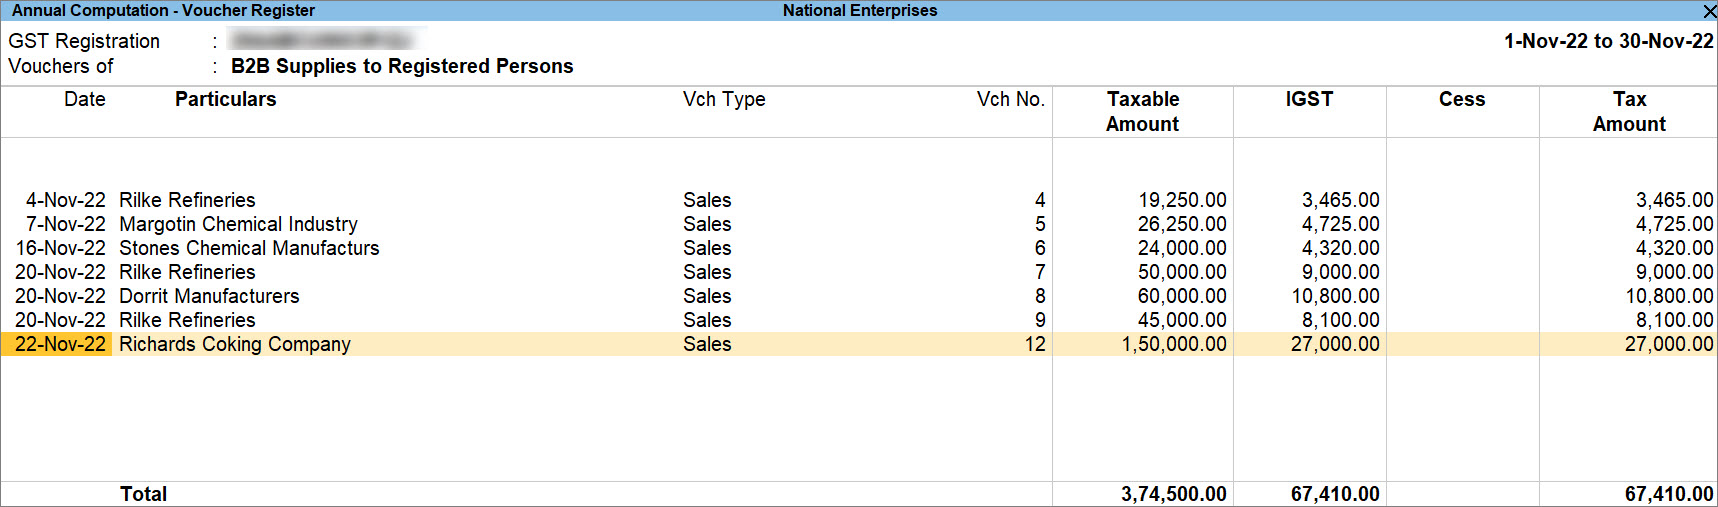Click taxable amount 1,50,000.00
1718x507 pixels.
pyautogui.click(x=1174, y=344)
